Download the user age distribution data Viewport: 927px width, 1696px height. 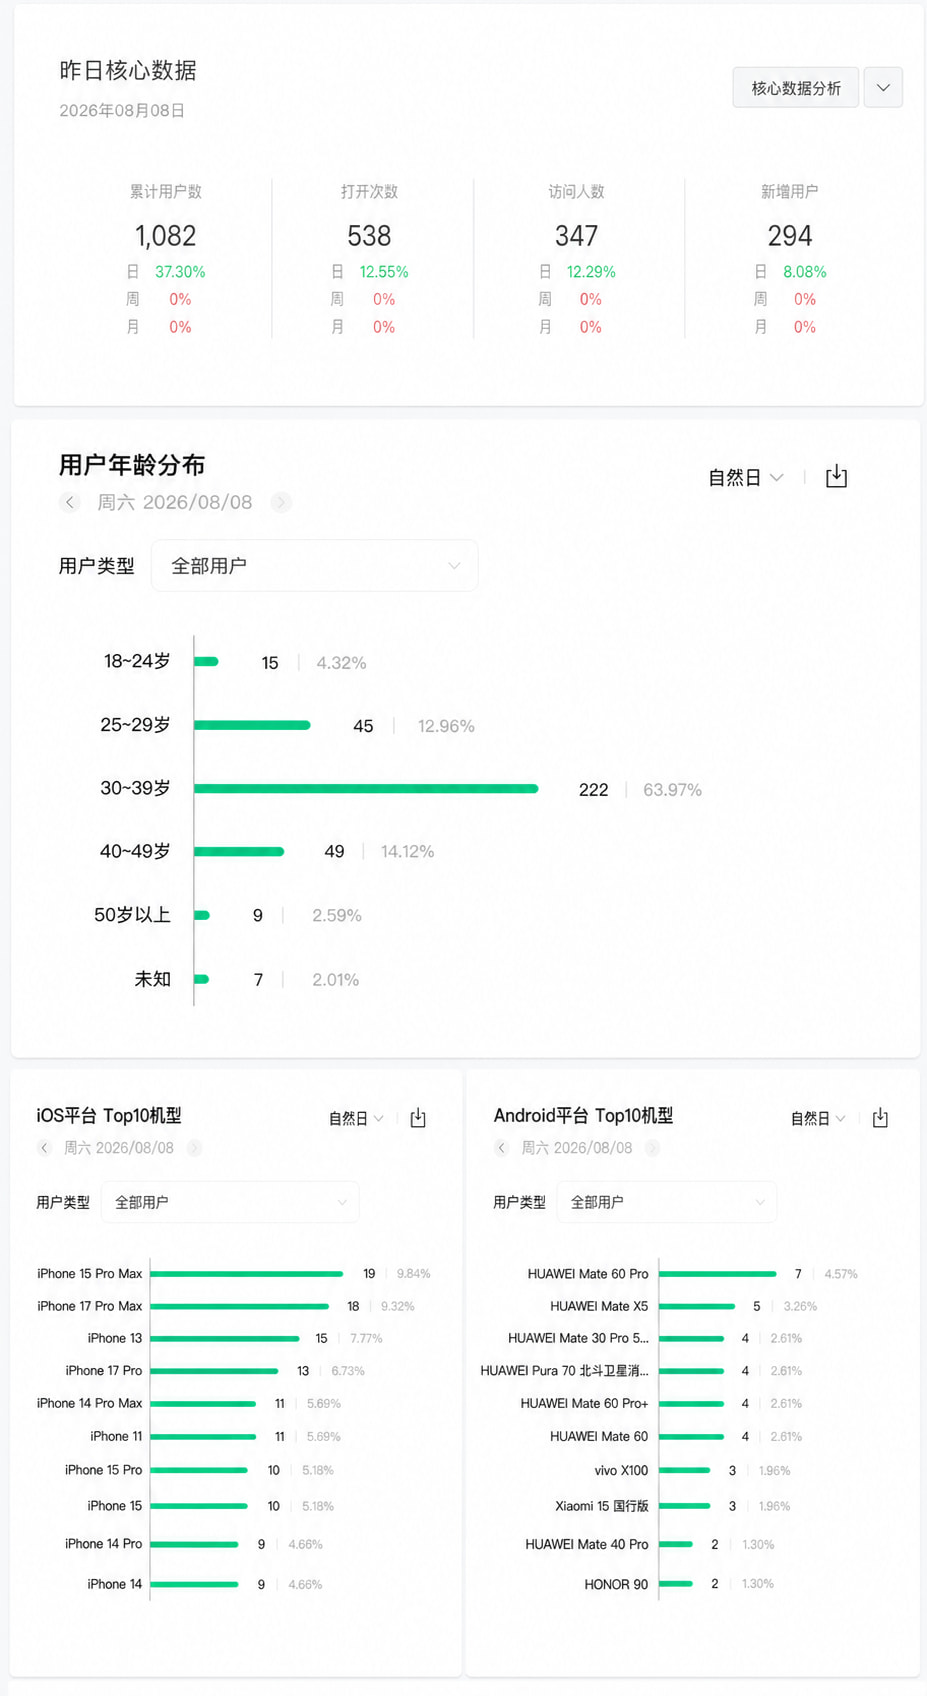click(x=836, y=477)
